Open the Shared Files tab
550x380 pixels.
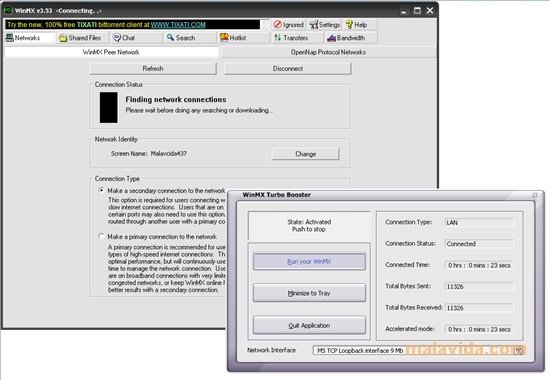pyautogui.click(x=83, y=38)
